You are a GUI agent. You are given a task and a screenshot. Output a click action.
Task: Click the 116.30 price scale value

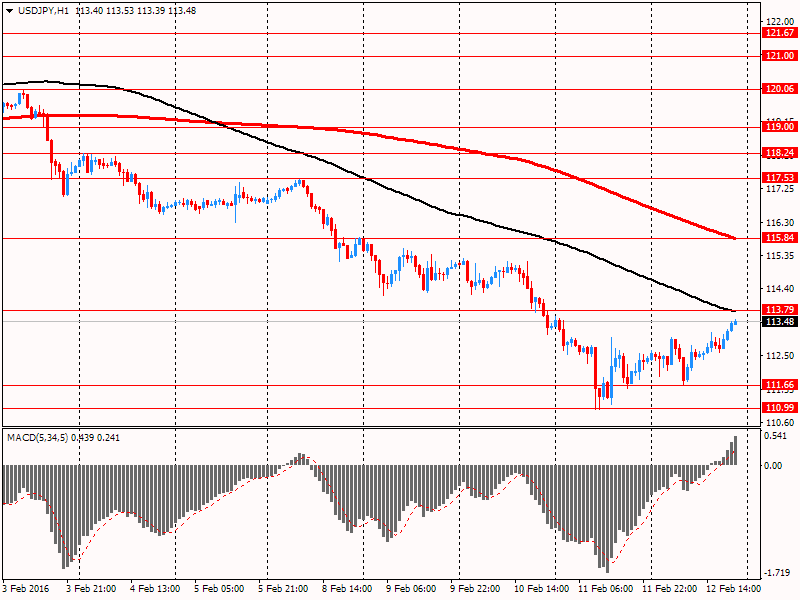780,222
